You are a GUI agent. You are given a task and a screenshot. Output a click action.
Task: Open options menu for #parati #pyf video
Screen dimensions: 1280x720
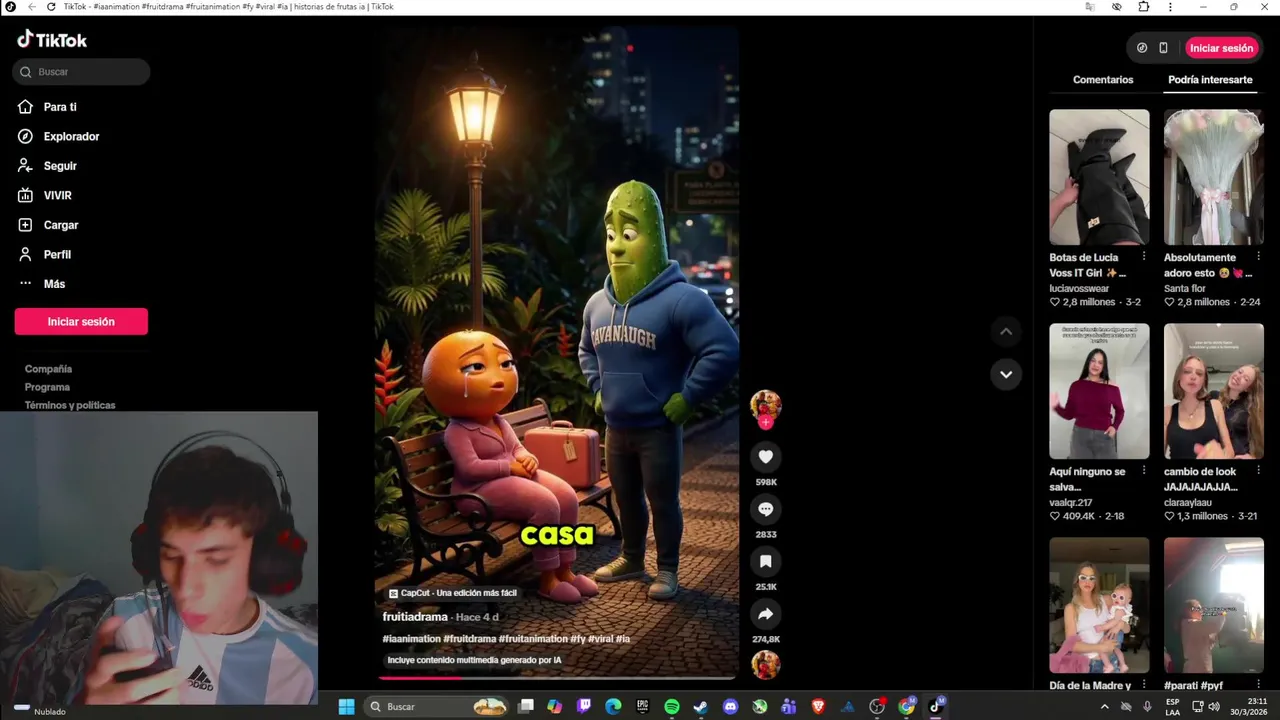coord(1258,685)
